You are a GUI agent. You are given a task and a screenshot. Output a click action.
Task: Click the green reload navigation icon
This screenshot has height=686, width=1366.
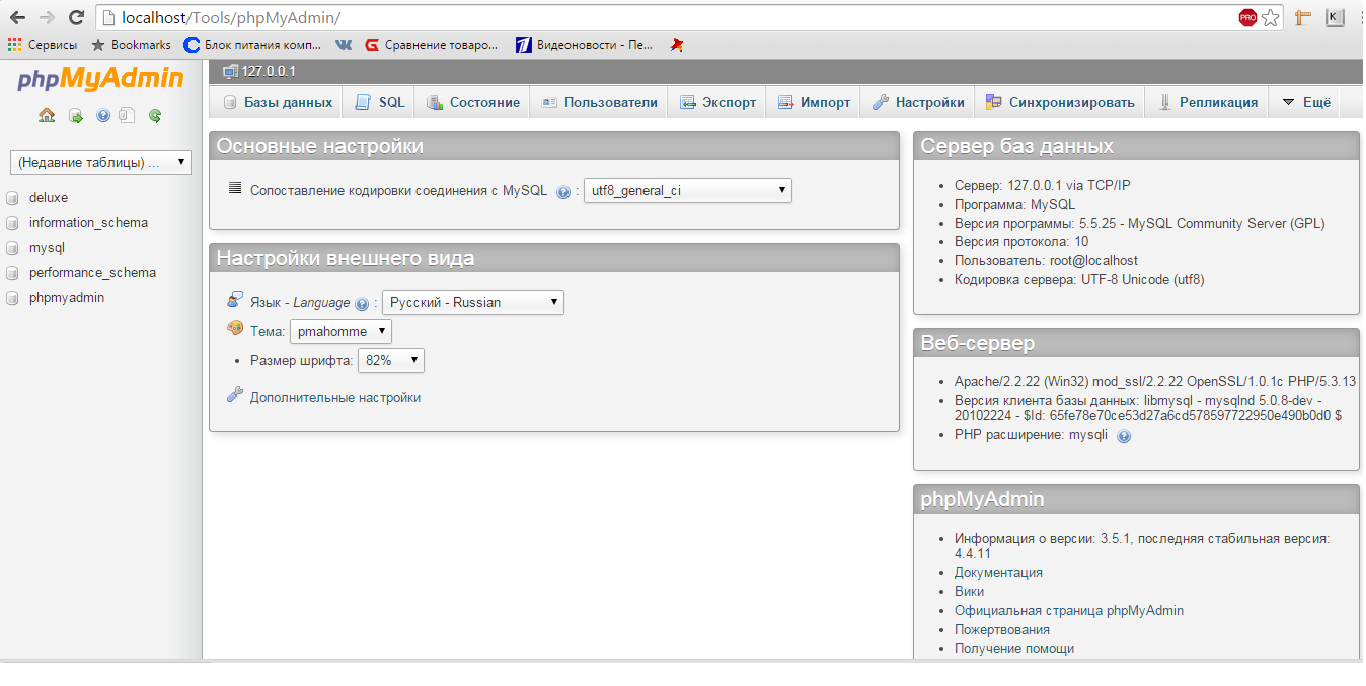(155, 116)
